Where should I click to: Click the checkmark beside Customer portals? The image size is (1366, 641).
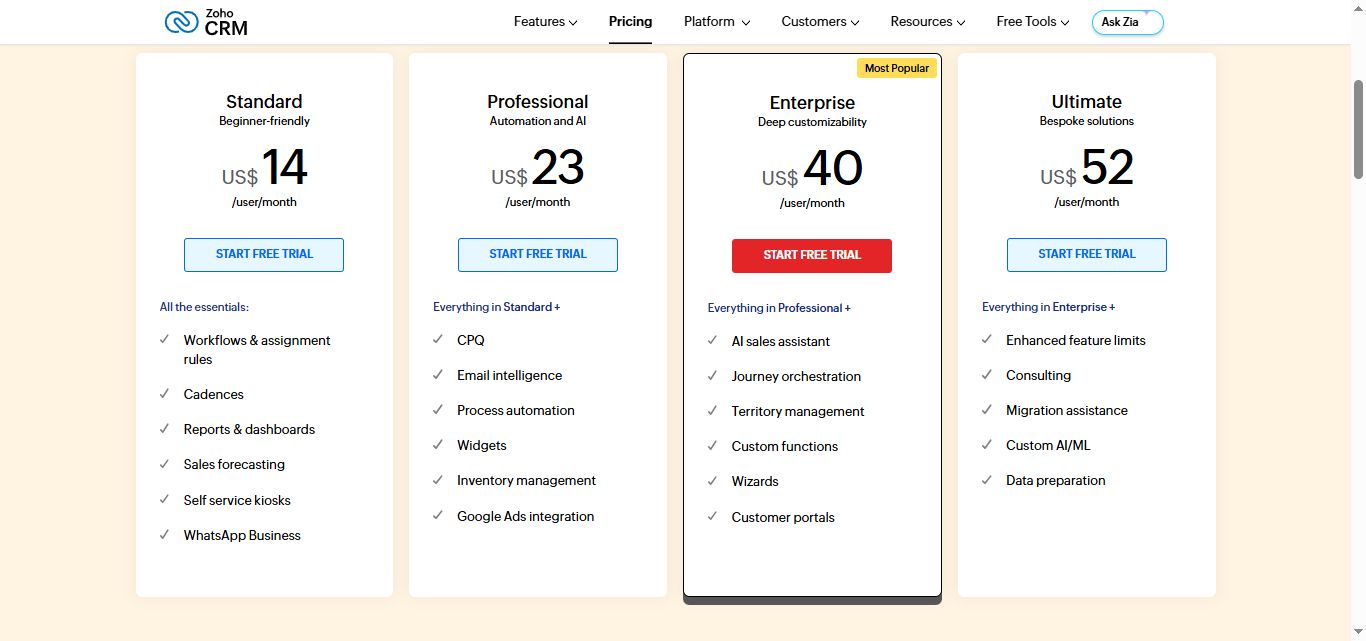pos(711,517)
